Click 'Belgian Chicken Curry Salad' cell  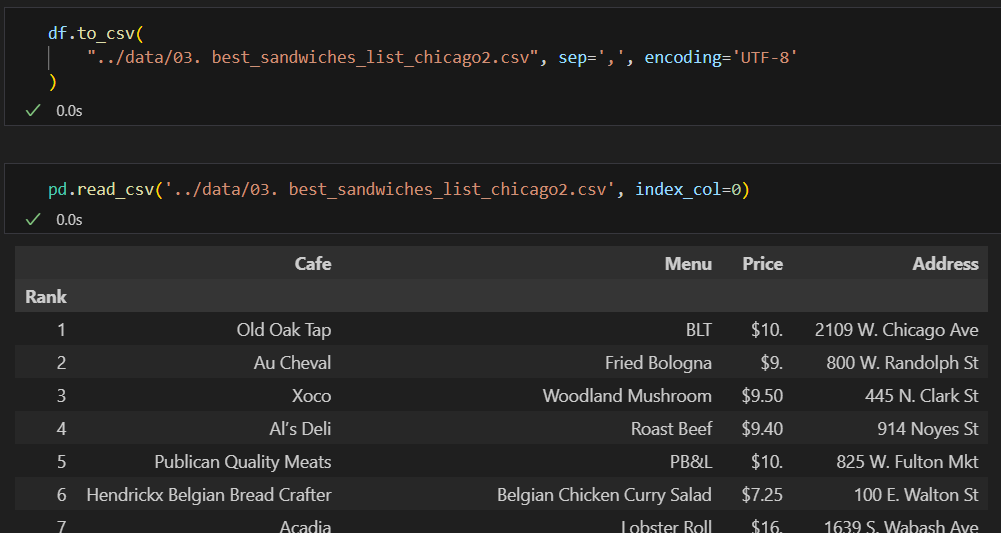point(604,495)
